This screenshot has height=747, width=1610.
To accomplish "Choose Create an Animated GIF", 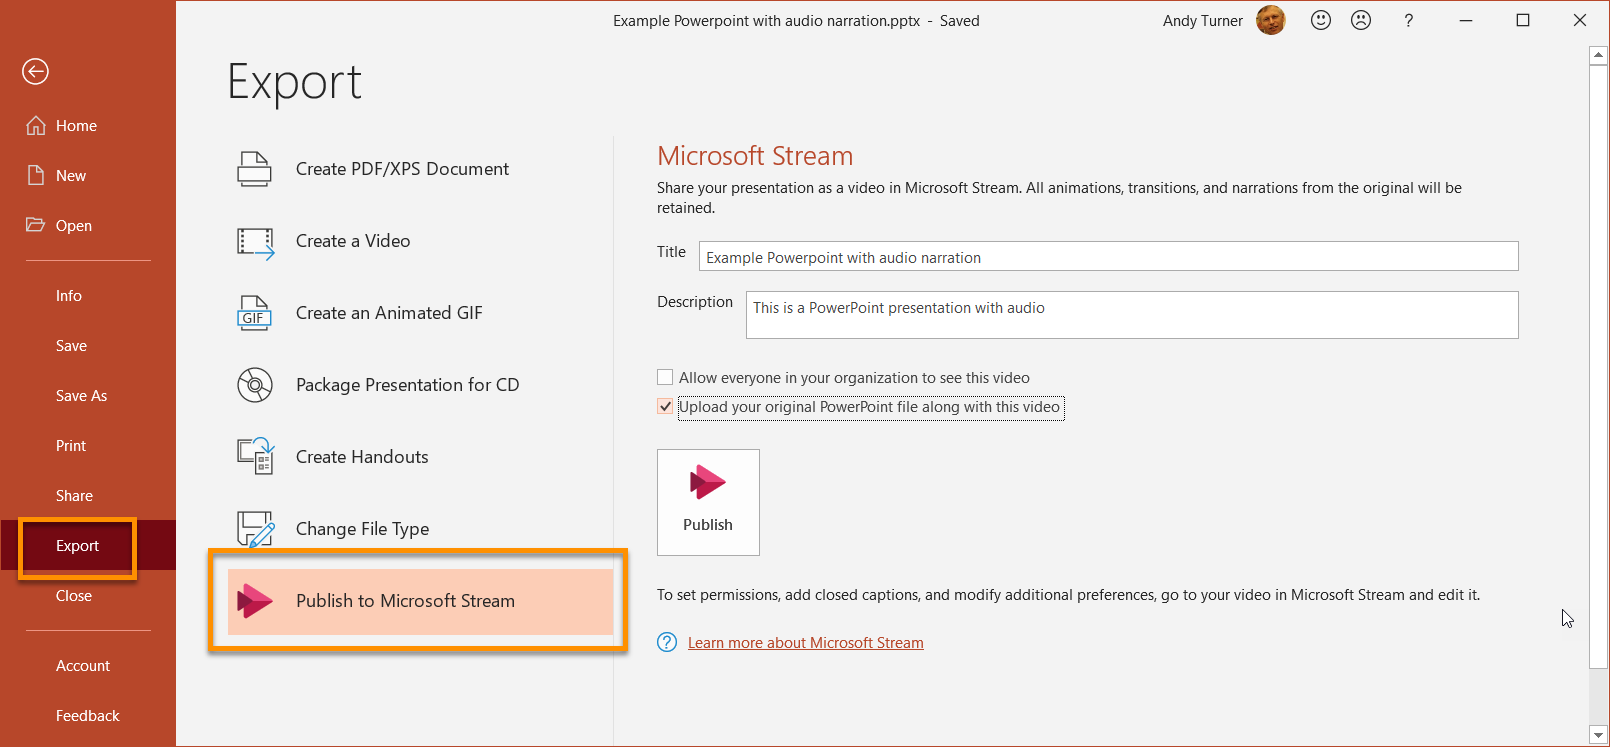I will 420,313.
